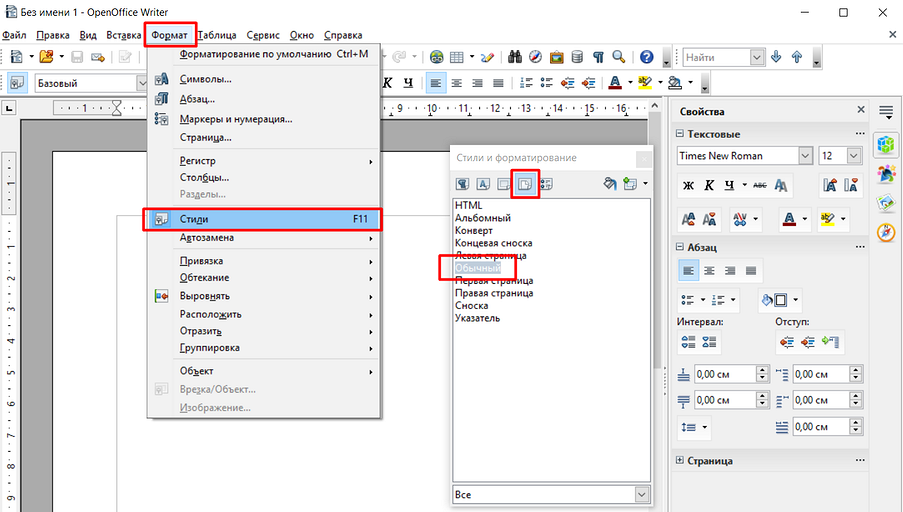Toggle justified alignment in the toolbar

click(x=499, y=83)
